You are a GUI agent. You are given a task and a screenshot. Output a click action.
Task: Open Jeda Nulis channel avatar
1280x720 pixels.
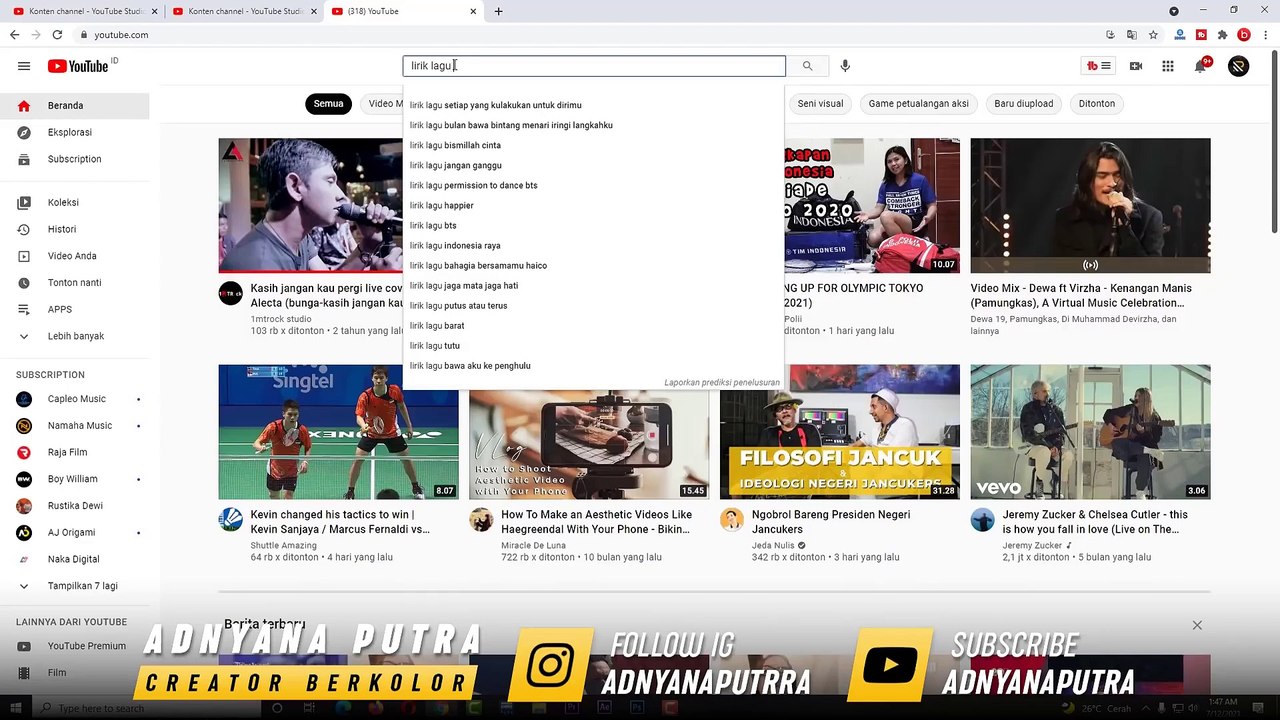point(732,520)
